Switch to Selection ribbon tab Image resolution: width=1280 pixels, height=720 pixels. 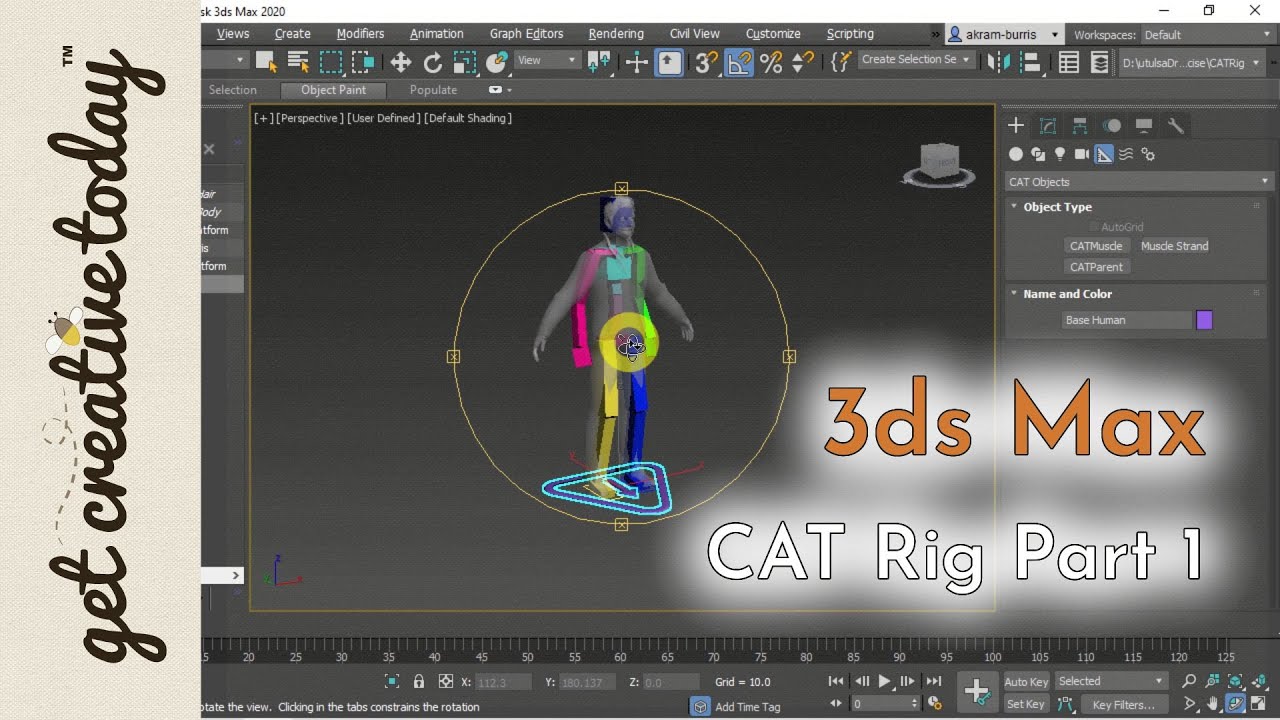click(233, 90)
